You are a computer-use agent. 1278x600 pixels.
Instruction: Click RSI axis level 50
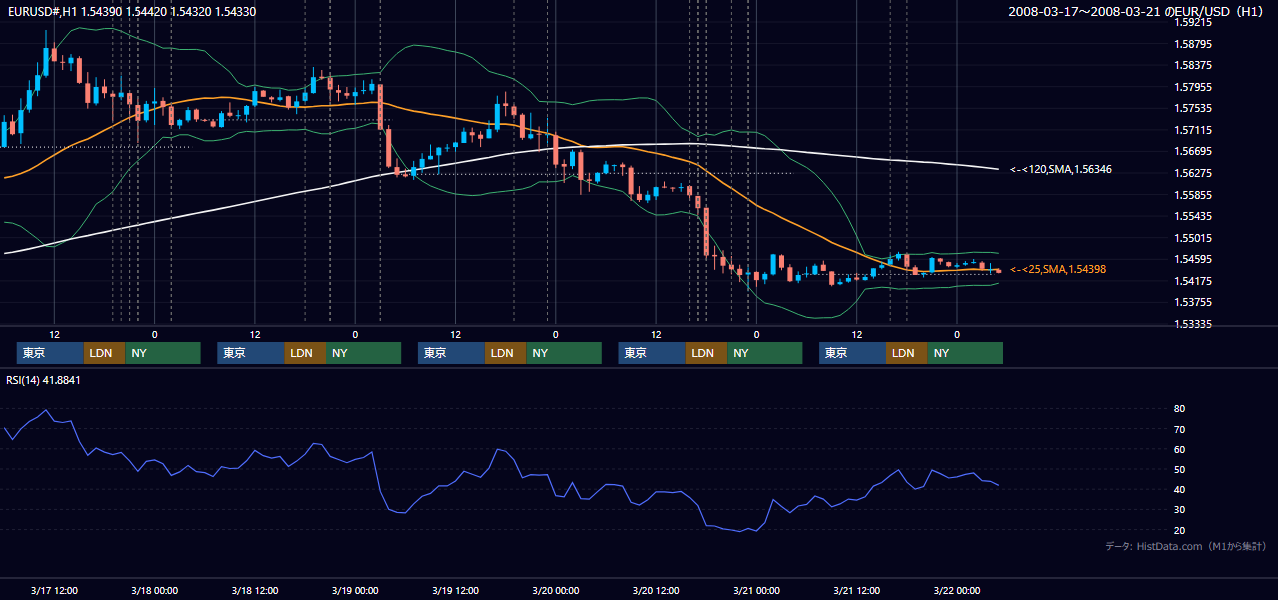1180,469
